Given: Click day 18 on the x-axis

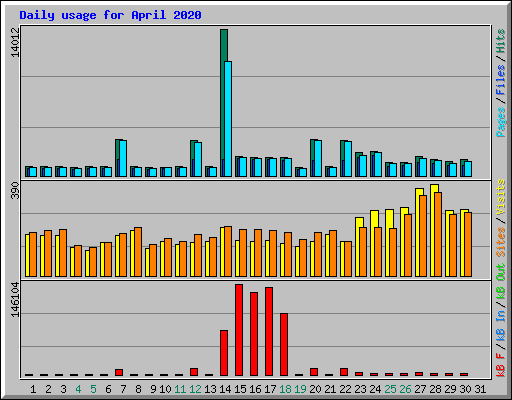Looking at the screenshot, I should click(285, 389).
